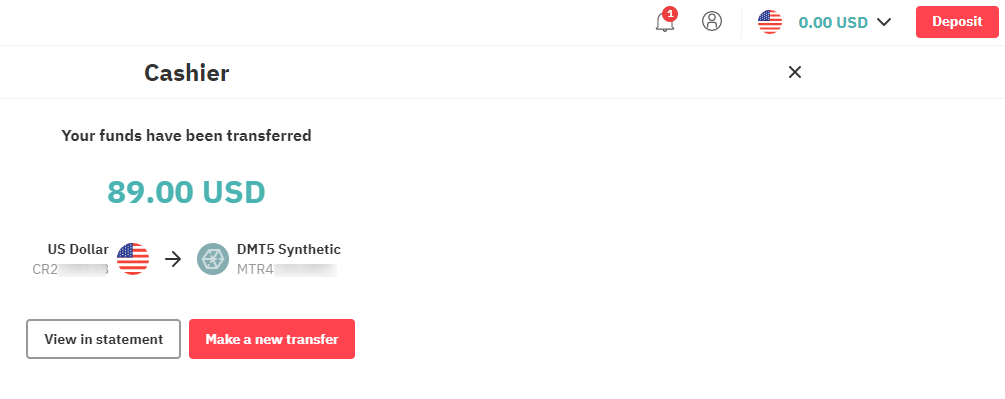Viewport: 1005px width, 399px height.
Task: Click the MTR4 destination account number
Action: [x=287, y=269]
